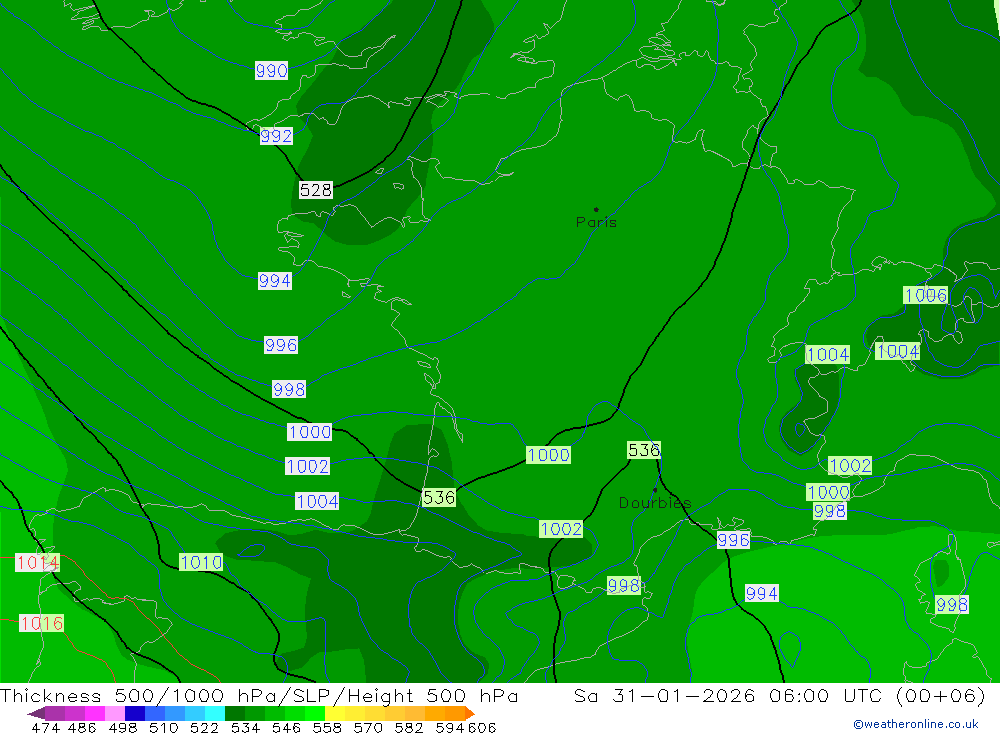Click the Dourbies city label
Viewport: 1000px width, 733px height.
pos(655,503)
